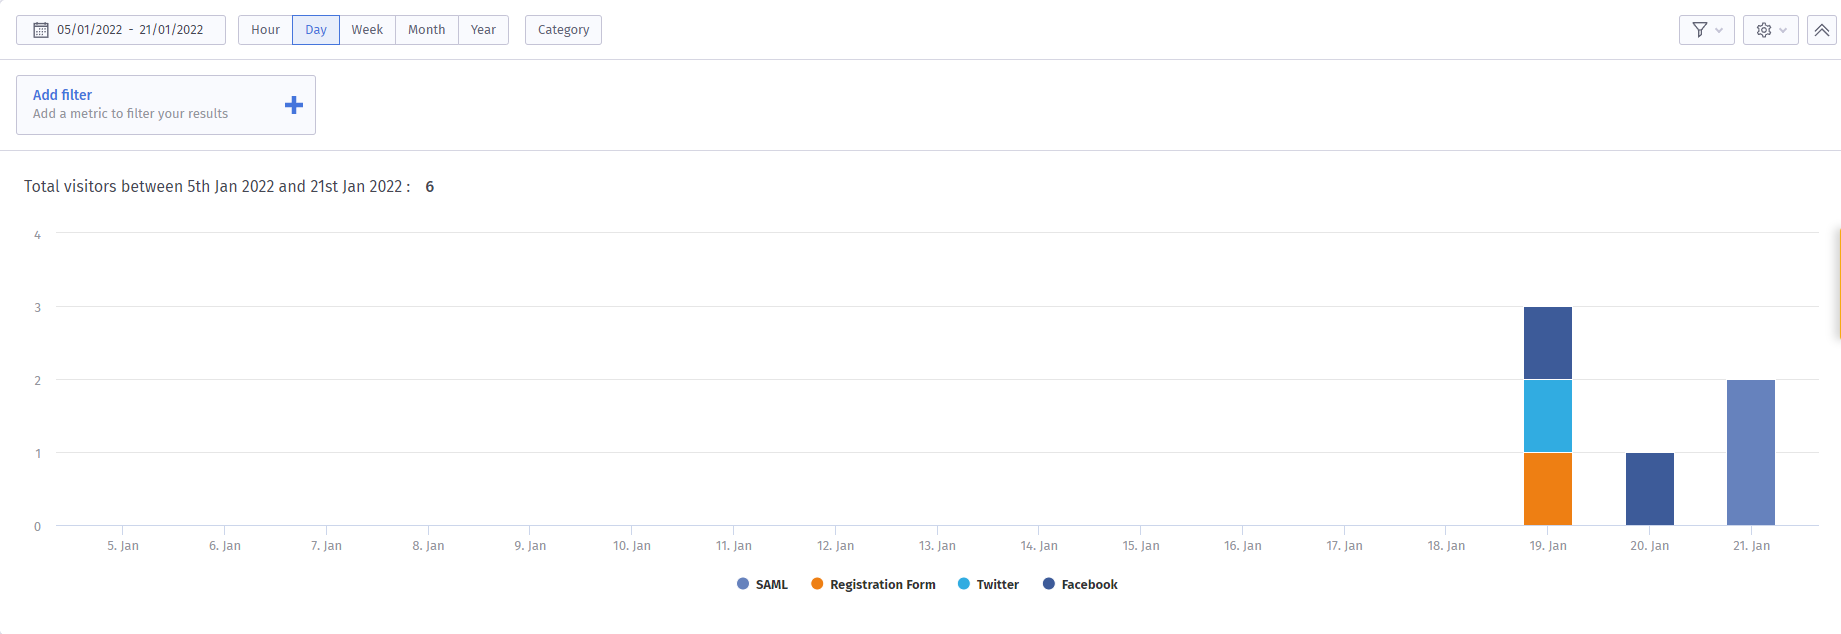The image size is (1841, 634).
Task: Toggle SAML series in legend
Action: pos(762,584)
